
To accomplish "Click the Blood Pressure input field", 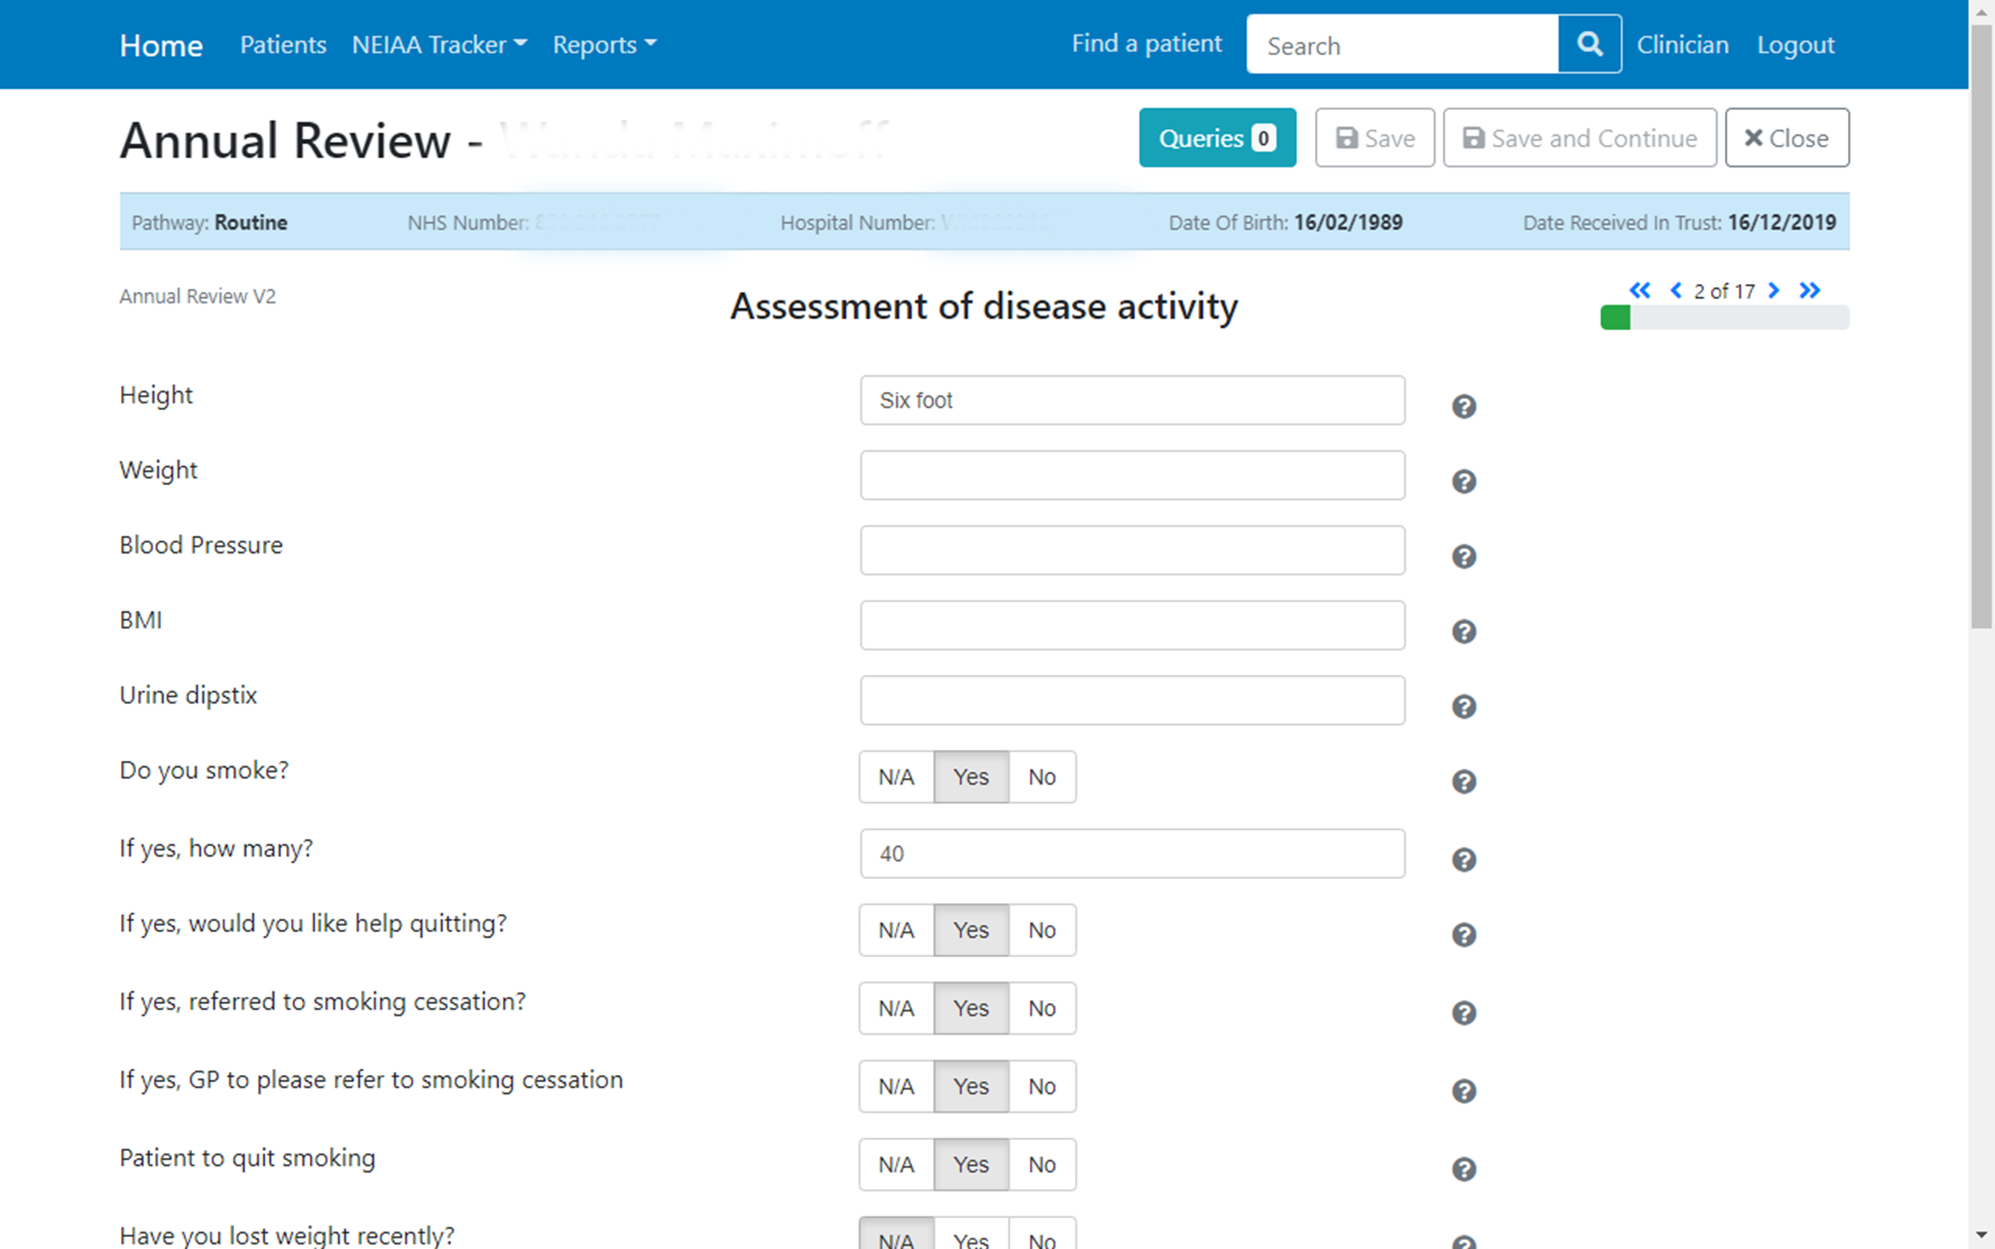I will click(1132, 550).
